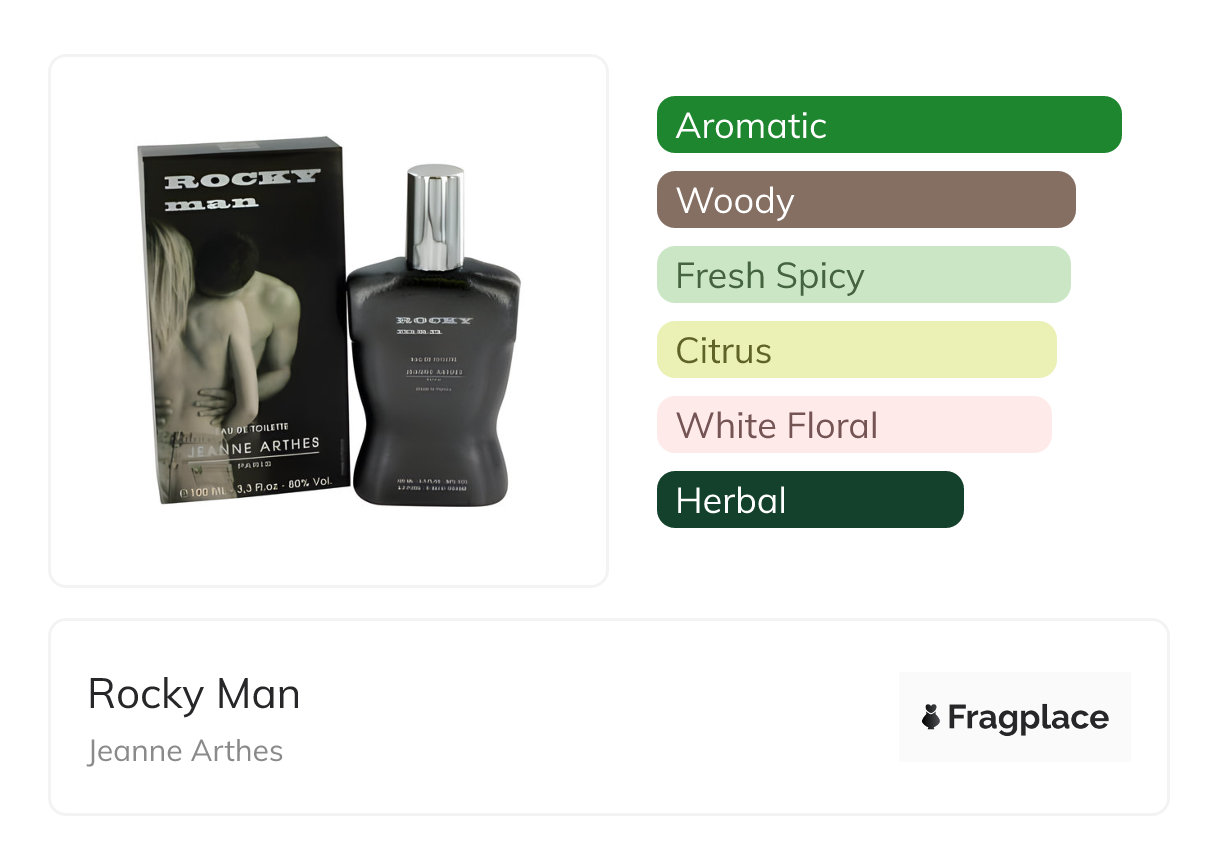Click the Fragplace brand text
1218x864 pixels.
pos(1028,718)
